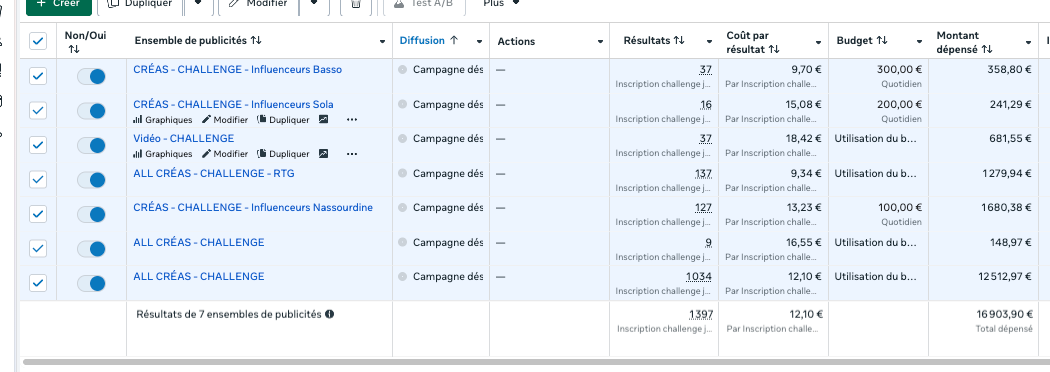Sort by Montant dépensé column

click(987, 50)
